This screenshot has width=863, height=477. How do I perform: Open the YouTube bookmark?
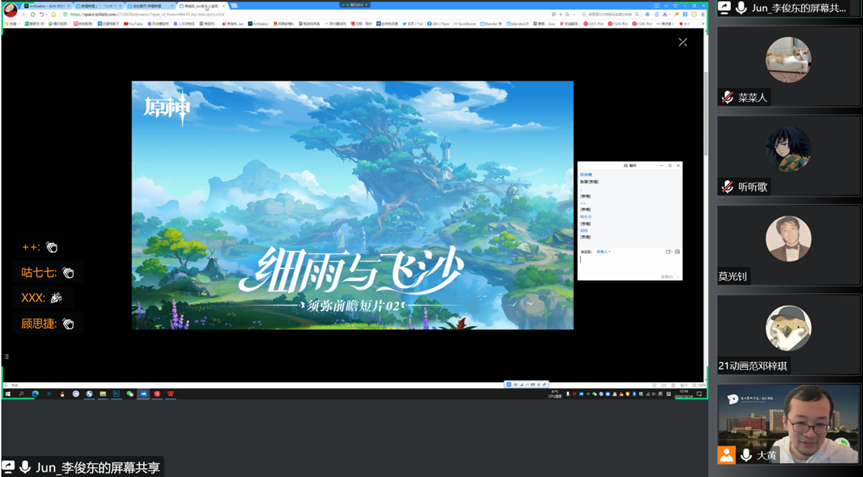coord(133,24)
